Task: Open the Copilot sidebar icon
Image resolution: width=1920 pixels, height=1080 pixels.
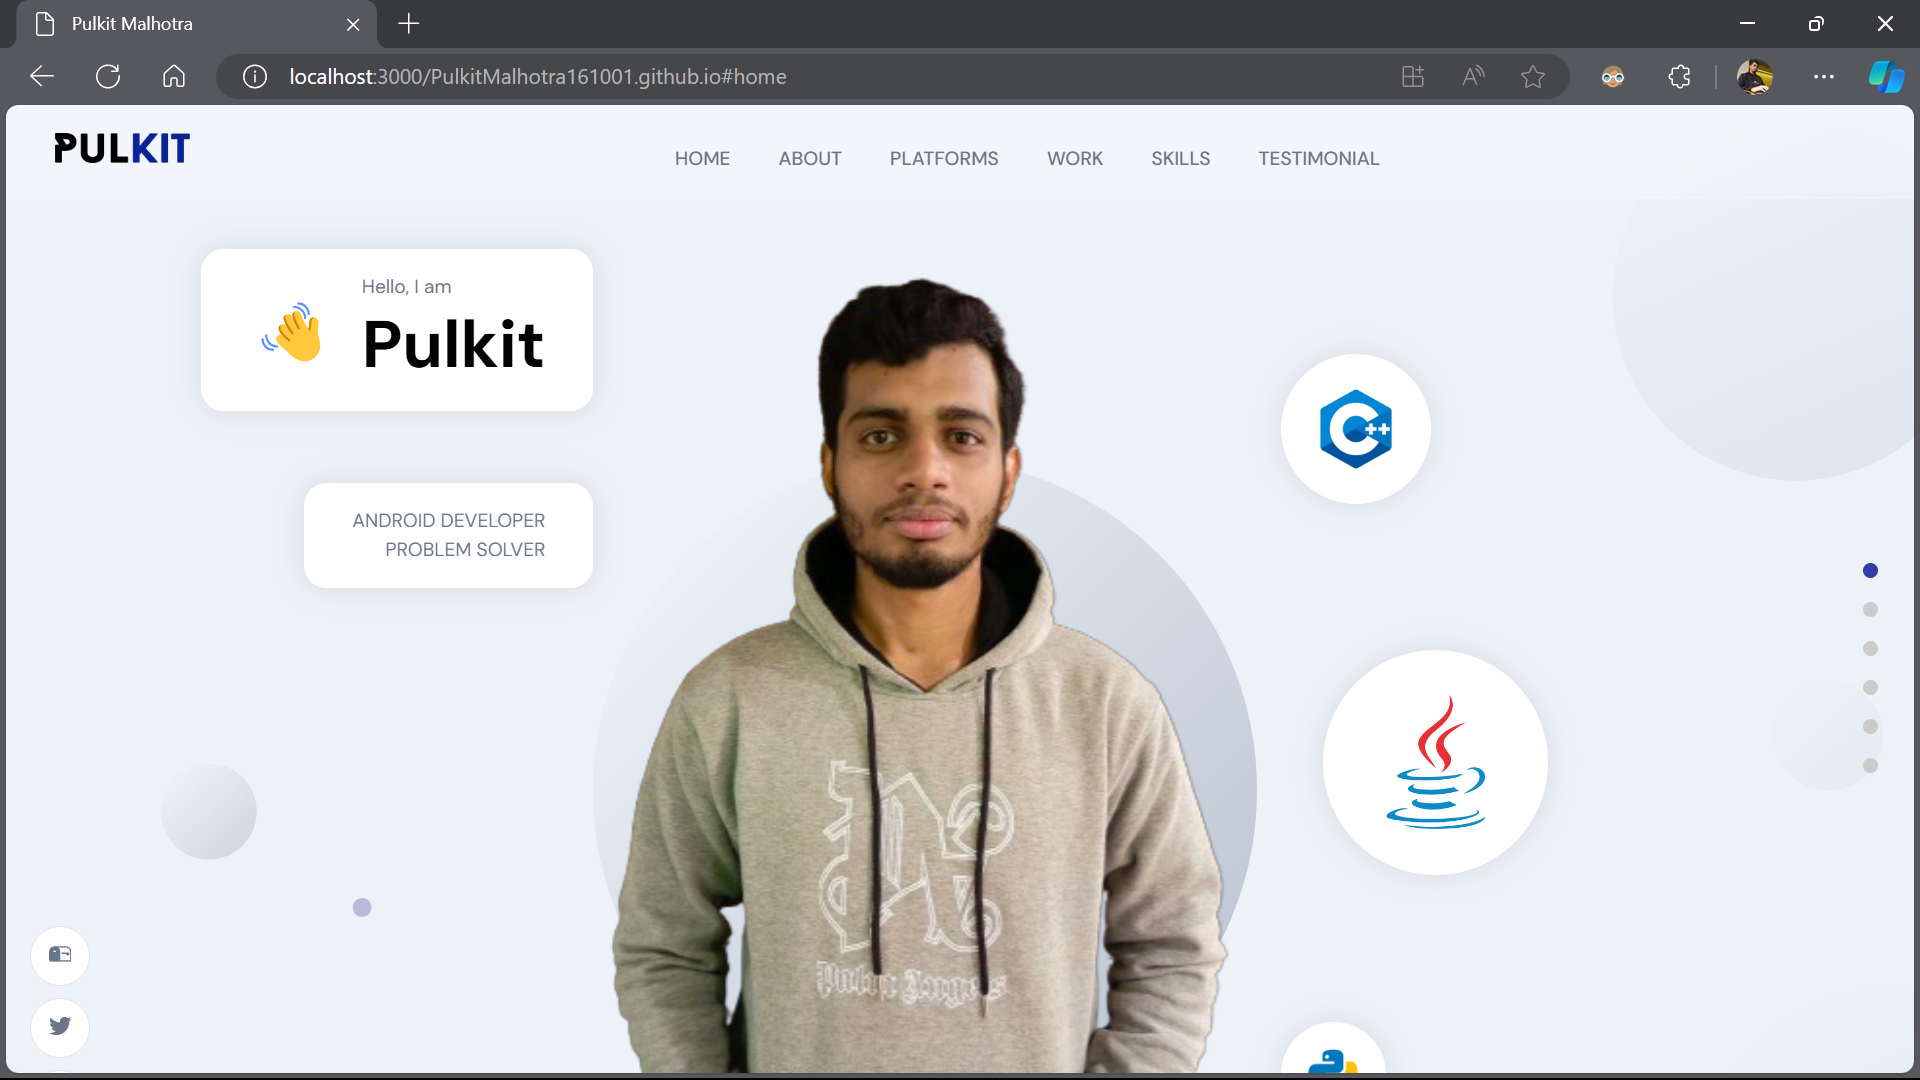Action: (x=1886, y=77)
